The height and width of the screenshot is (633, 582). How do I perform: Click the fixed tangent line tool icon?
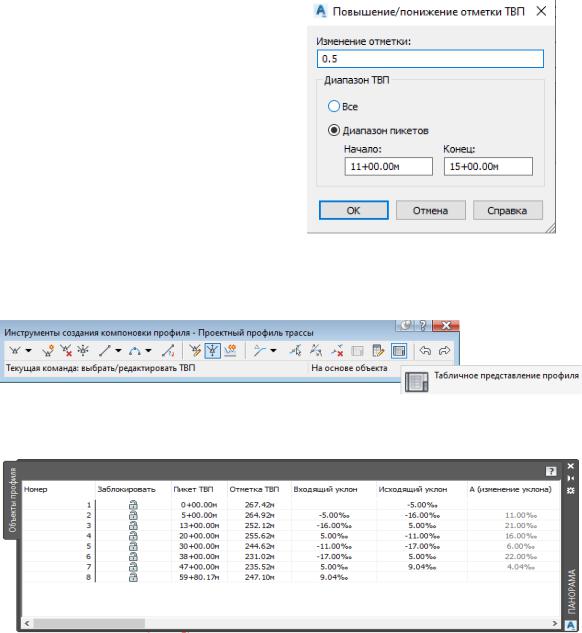coord(105,350)
